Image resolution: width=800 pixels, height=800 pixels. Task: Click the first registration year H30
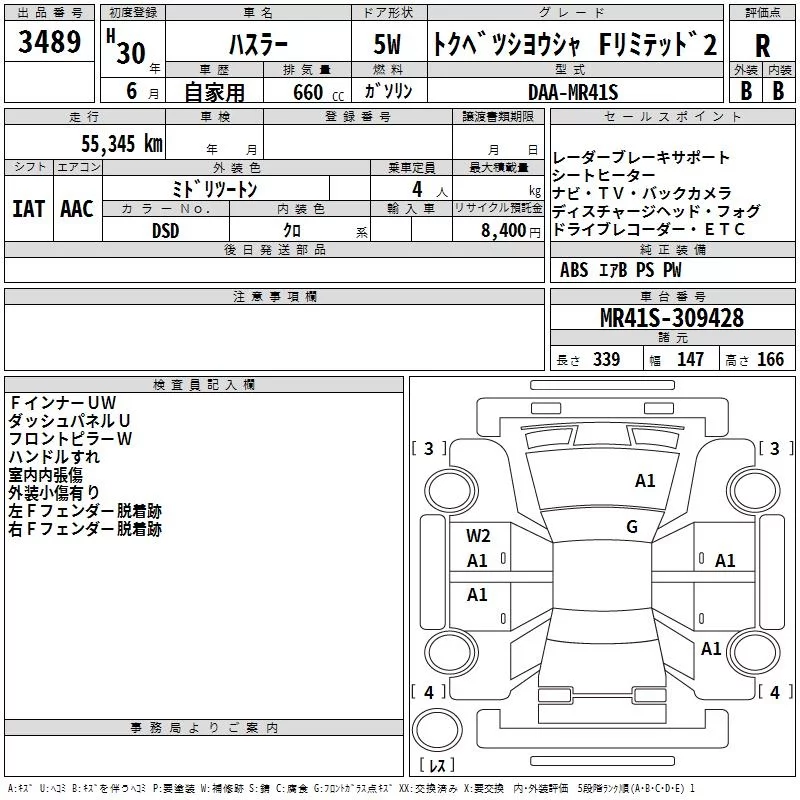click(127, 47)
